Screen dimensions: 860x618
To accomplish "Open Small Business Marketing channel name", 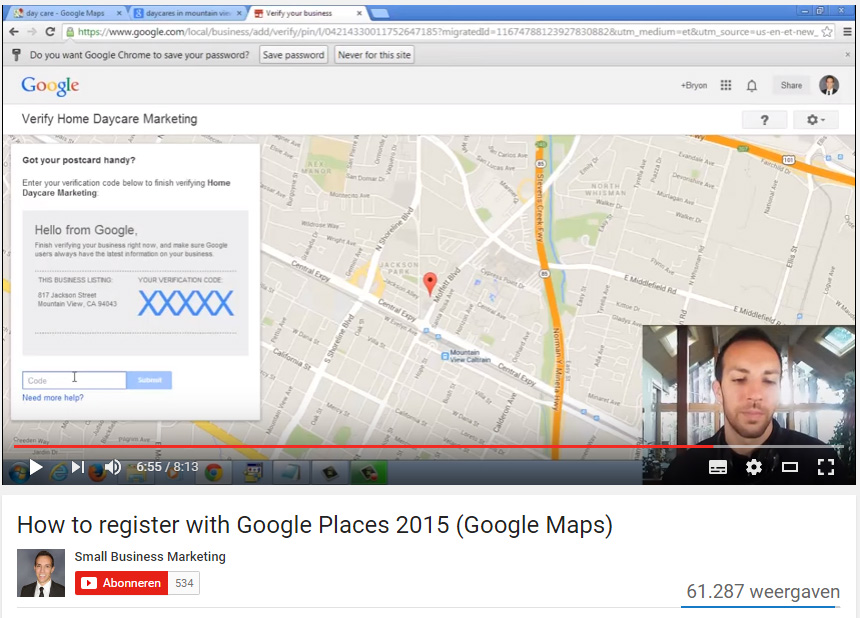I will 150,557.
